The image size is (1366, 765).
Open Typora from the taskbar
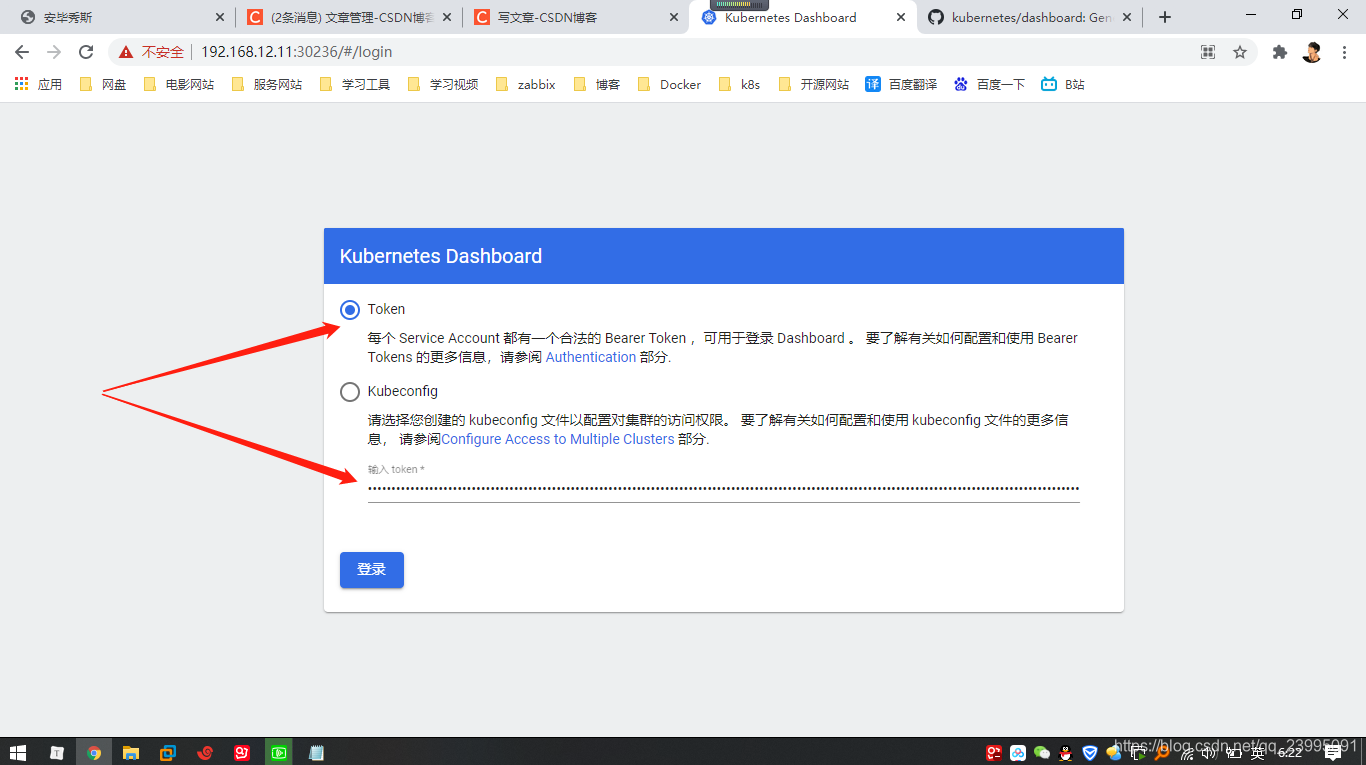click(57, 752)
